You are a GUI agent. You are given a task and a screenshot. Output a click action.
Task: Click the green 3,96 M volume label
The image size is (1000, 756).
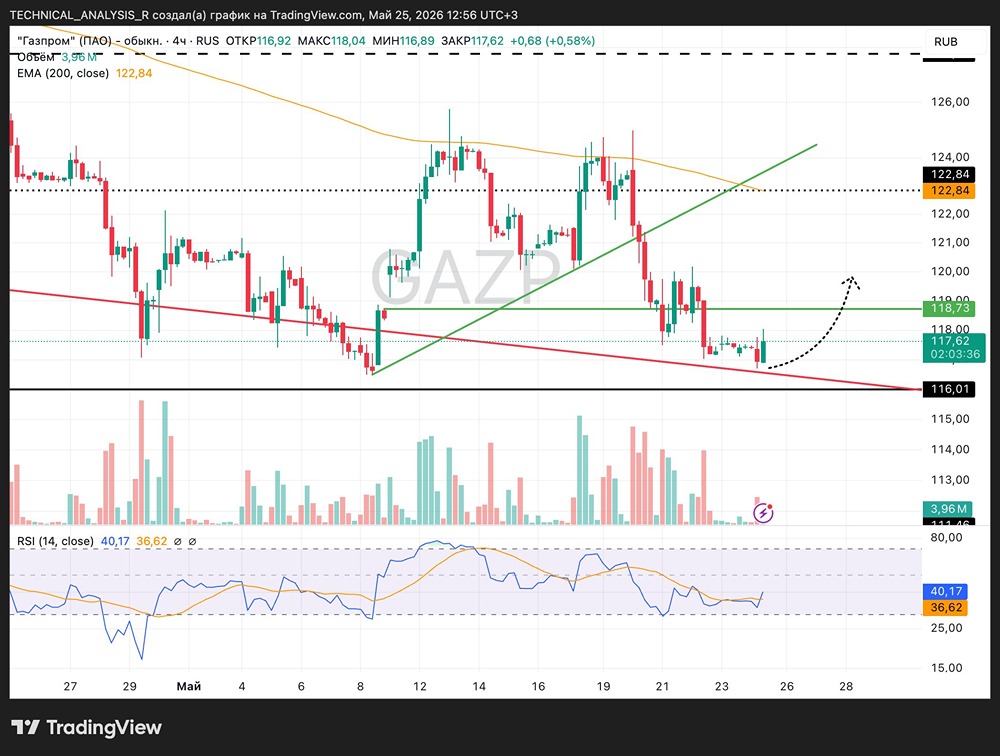(x=948, y=508)
